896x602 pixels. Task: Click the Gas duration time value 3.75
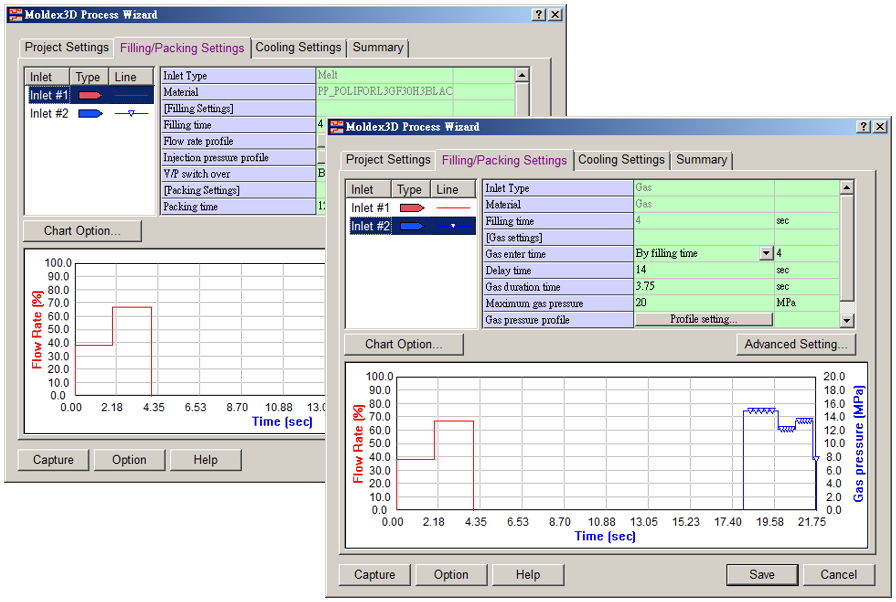[x=704, y=286]
